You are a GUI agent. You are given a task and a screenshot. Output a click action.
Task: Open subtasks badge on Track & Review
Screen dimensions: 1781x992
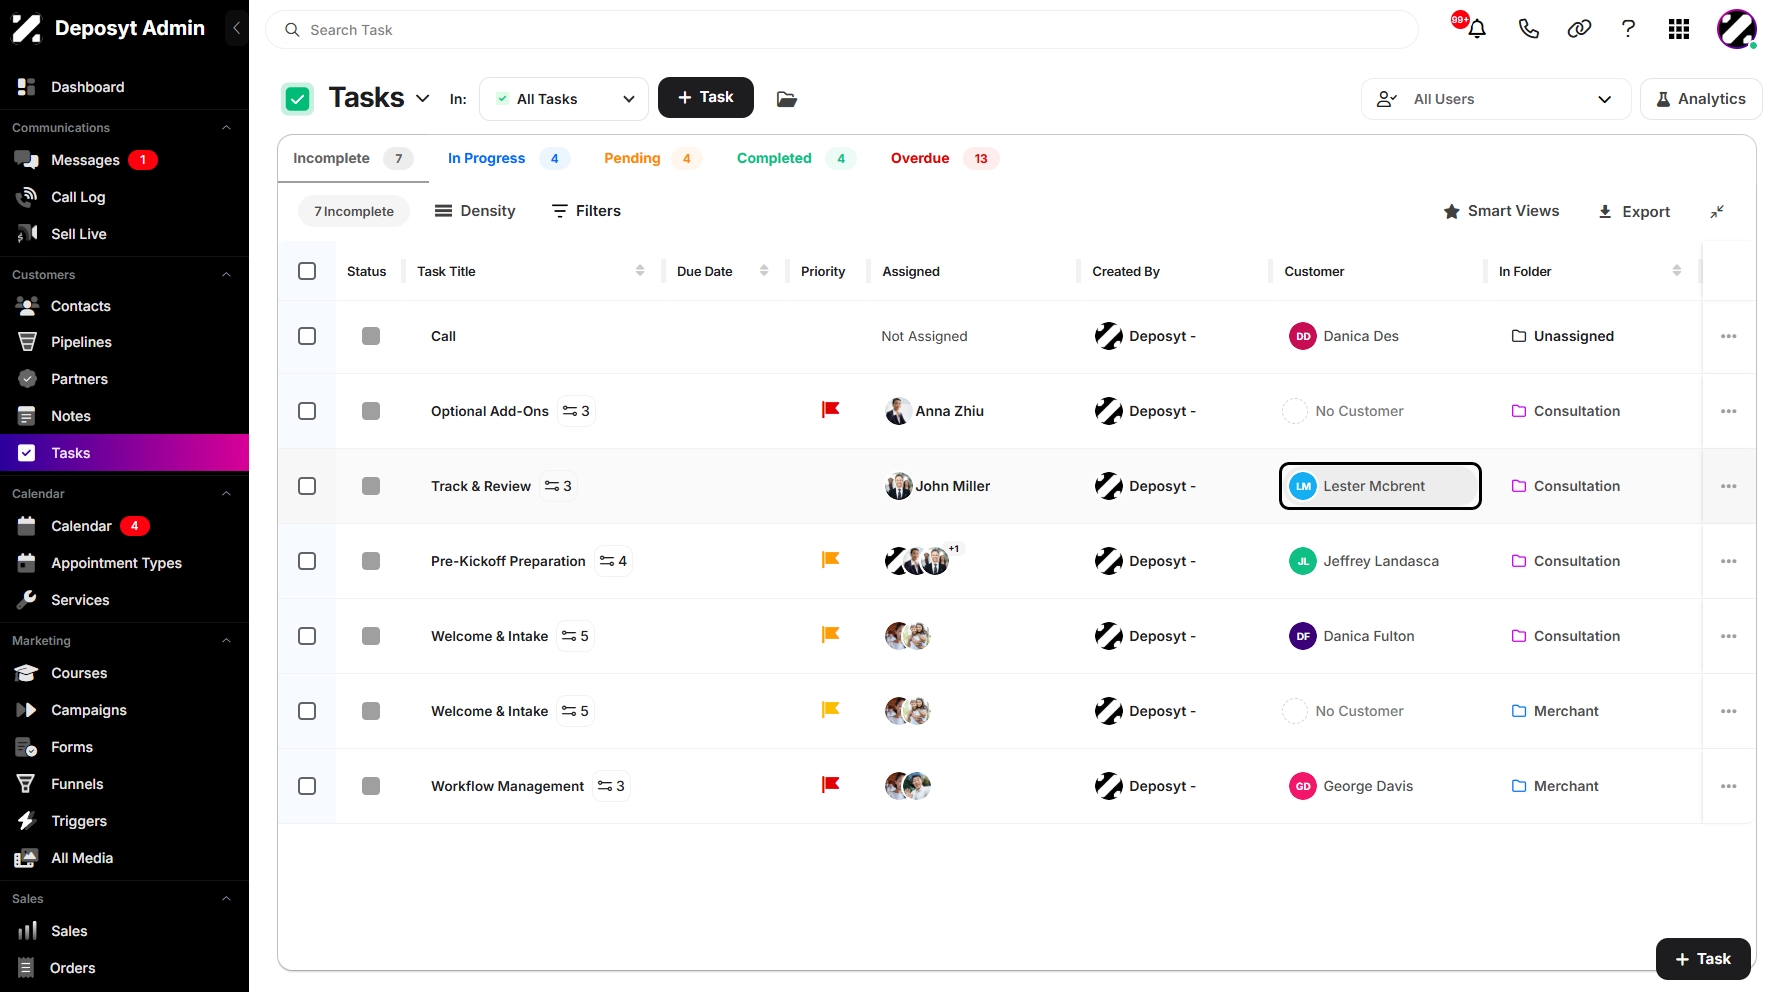pyautogui.click(x=558, y=486)
